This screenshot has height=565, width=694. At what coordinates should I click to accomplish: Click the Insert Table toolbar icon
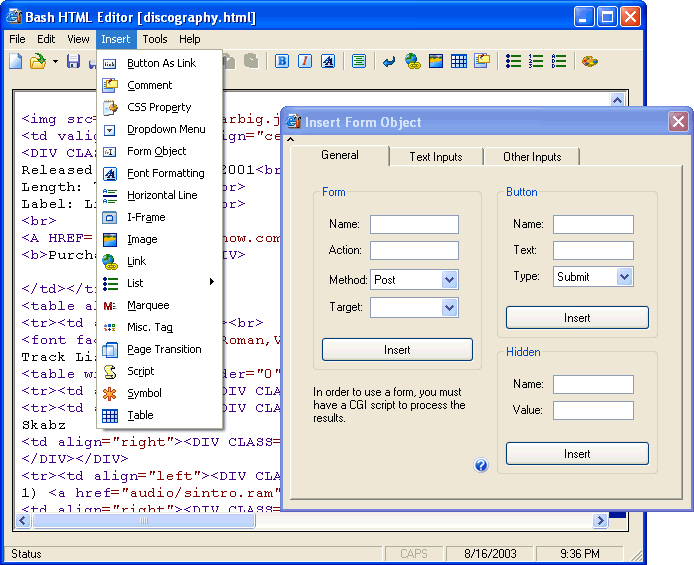point(459,62)
